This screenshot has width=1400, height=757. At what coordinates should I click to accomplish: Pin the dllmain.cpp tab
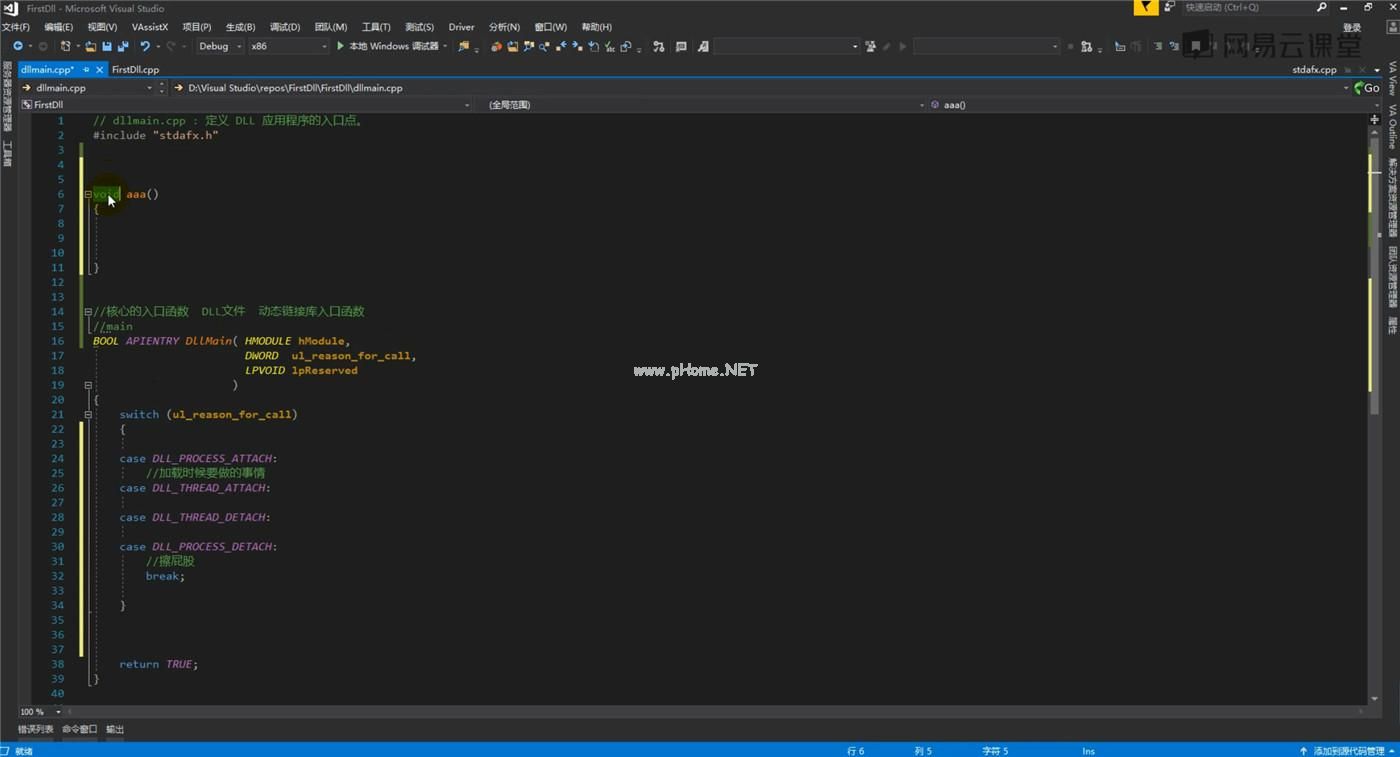pos(86,70)
